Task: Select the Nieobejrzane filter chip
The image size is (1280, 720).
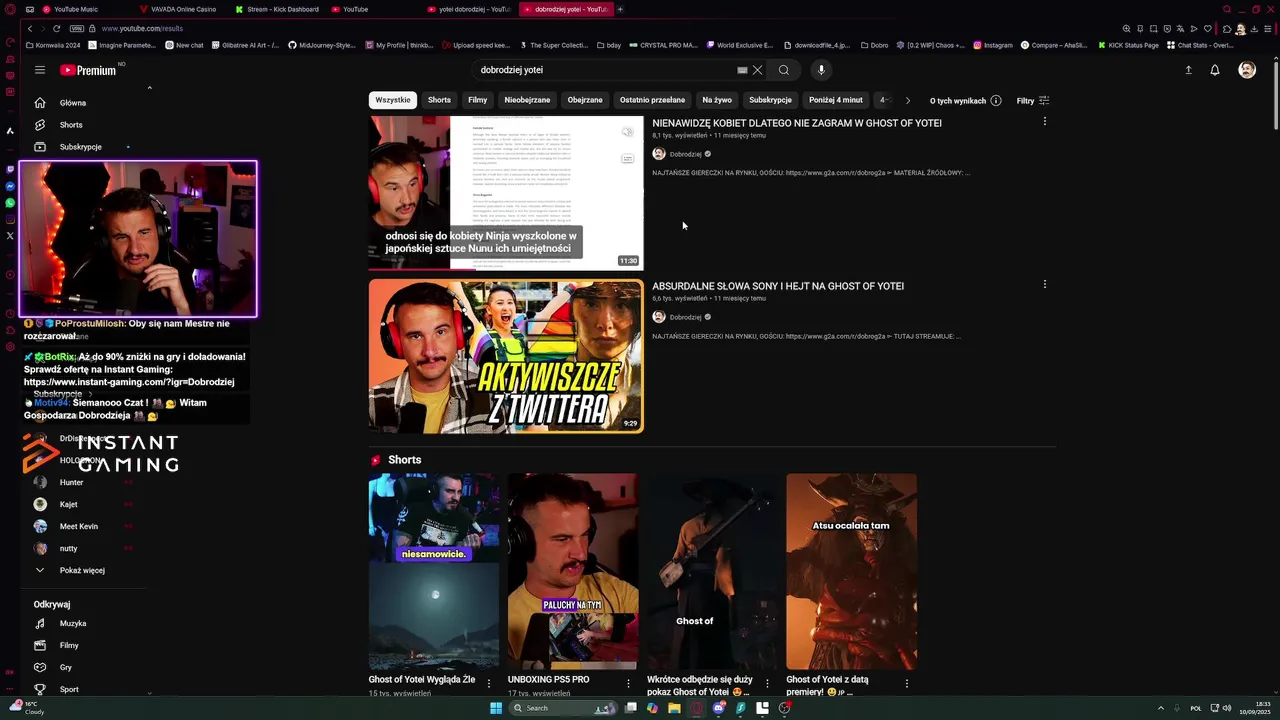Action: (527, 100)
